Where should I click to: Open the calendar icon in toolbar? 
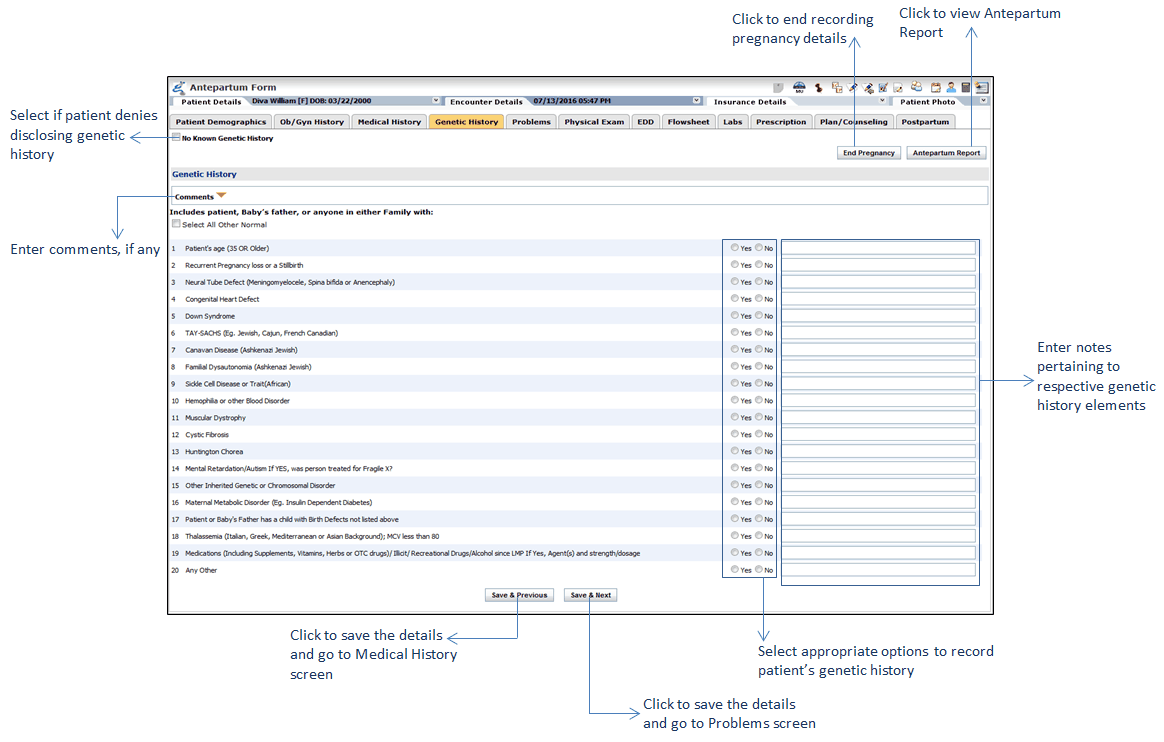935,87
